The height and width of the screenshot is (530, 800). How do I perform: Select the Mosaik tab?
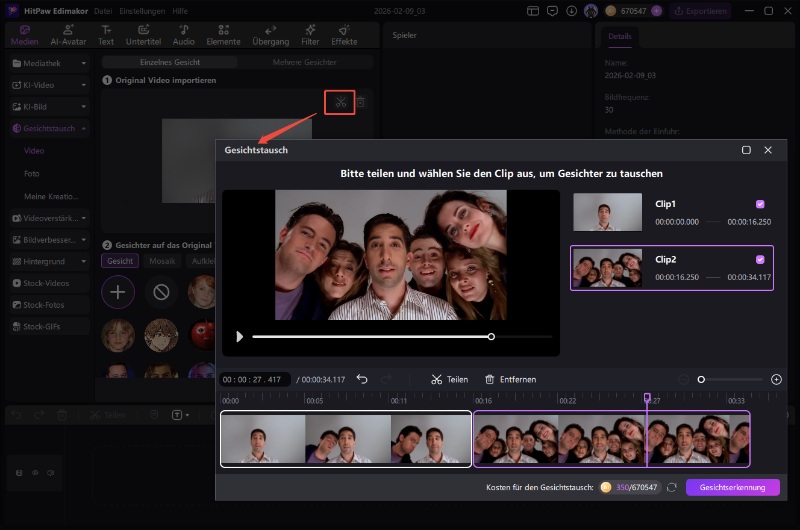coord(162,261)
